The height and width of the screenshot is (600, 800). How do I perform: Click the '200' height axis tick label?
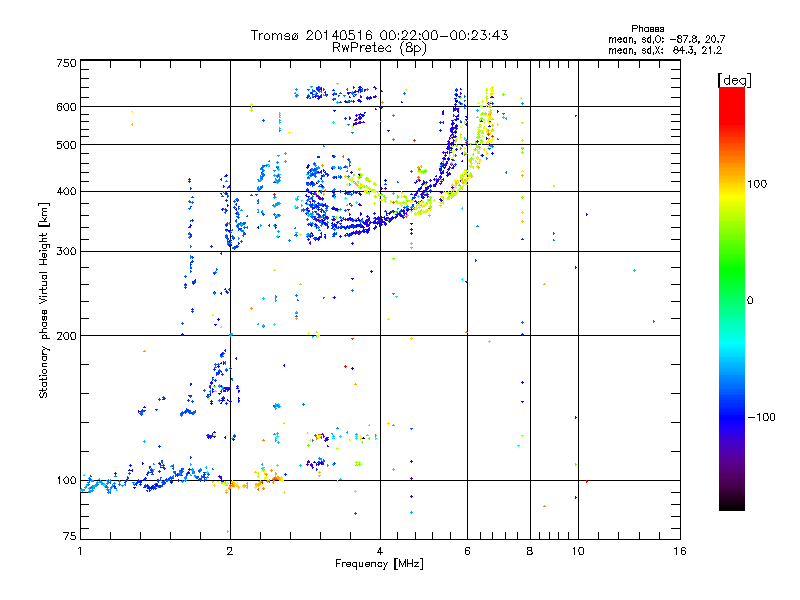point(66,336)
